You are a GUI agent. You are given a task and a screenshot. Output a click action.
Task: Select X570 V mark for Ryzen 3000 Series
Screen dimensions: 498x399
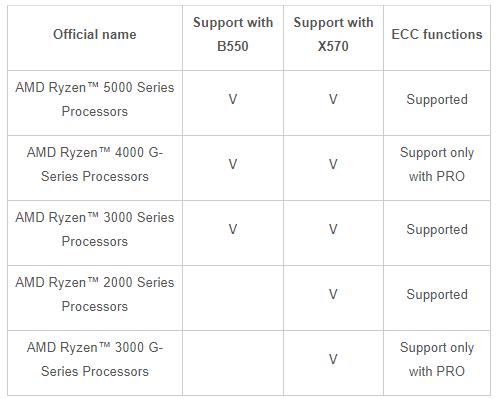point(333,229)
